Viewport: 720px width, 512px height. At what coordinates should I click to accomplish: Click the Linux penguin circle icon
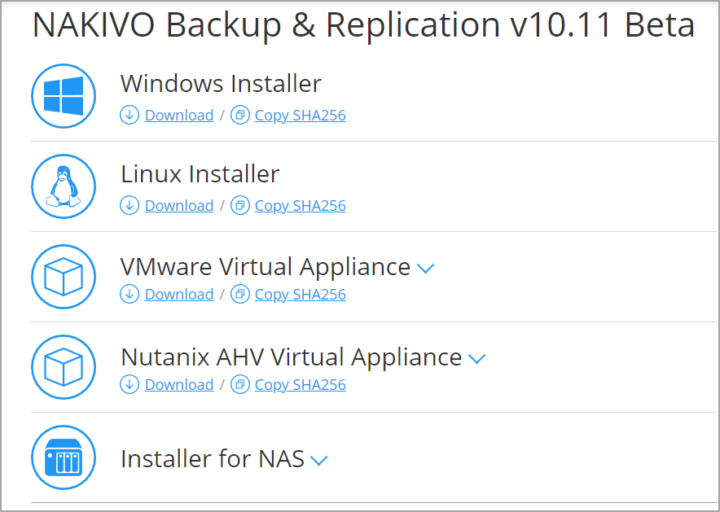tap(63, 186)
